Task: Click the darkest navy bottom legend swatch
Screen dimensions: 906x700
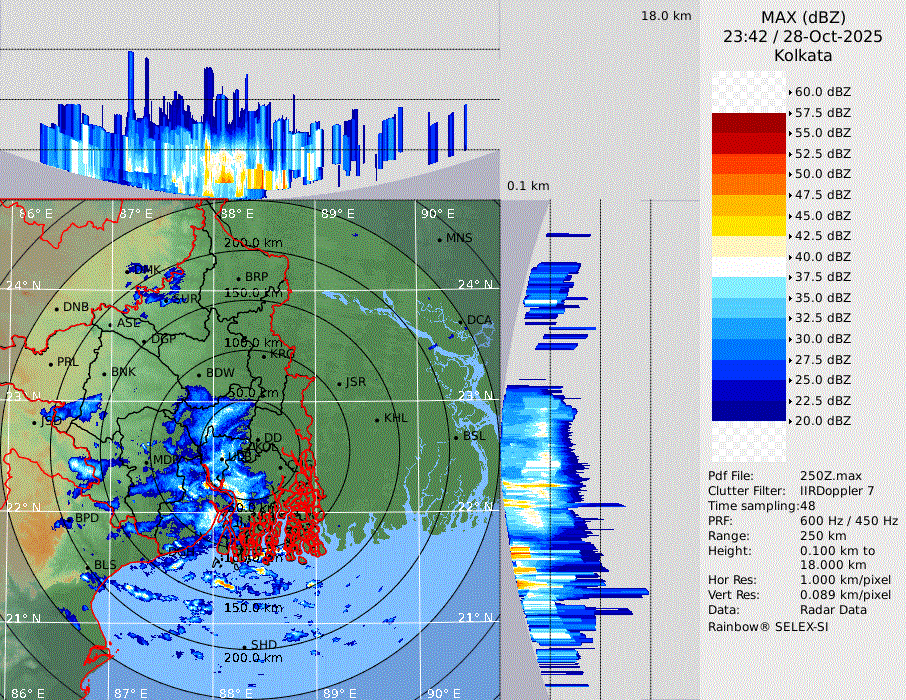Action: pos(749,410)
